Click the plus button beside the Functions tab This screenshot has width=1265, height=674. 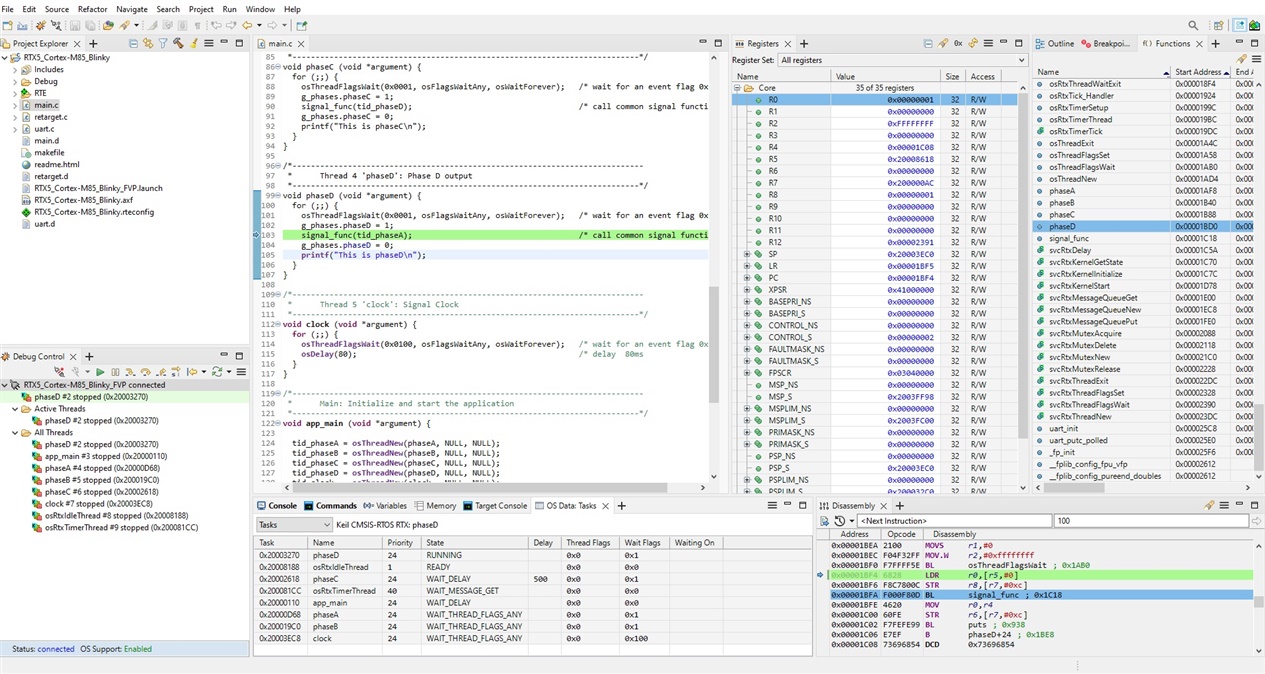click(1216, 43)
